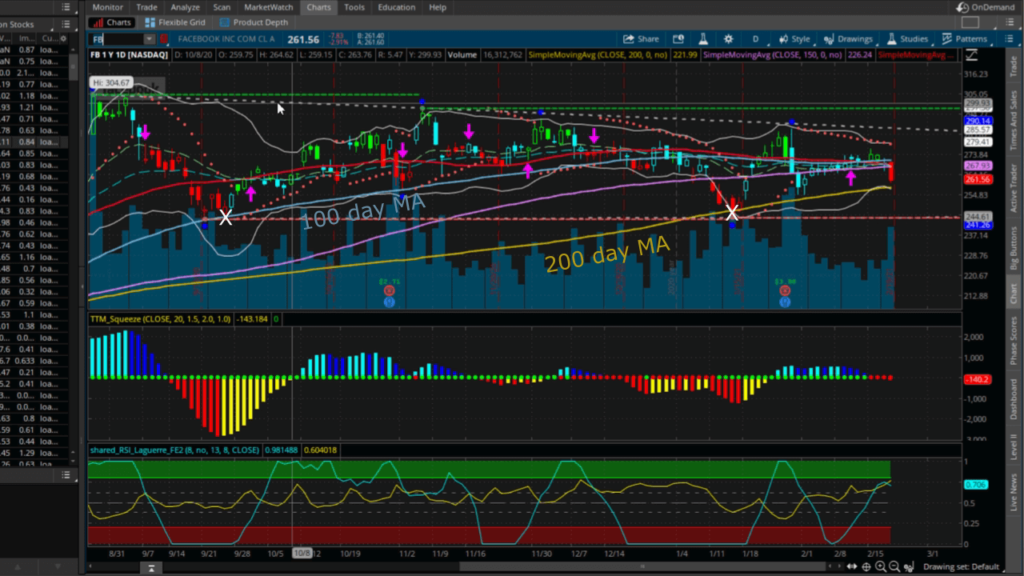Click the scroll-to-latest icon below the chart
Image resolution: width=1024 pixels, height=576 pixels.
(151, 568)
